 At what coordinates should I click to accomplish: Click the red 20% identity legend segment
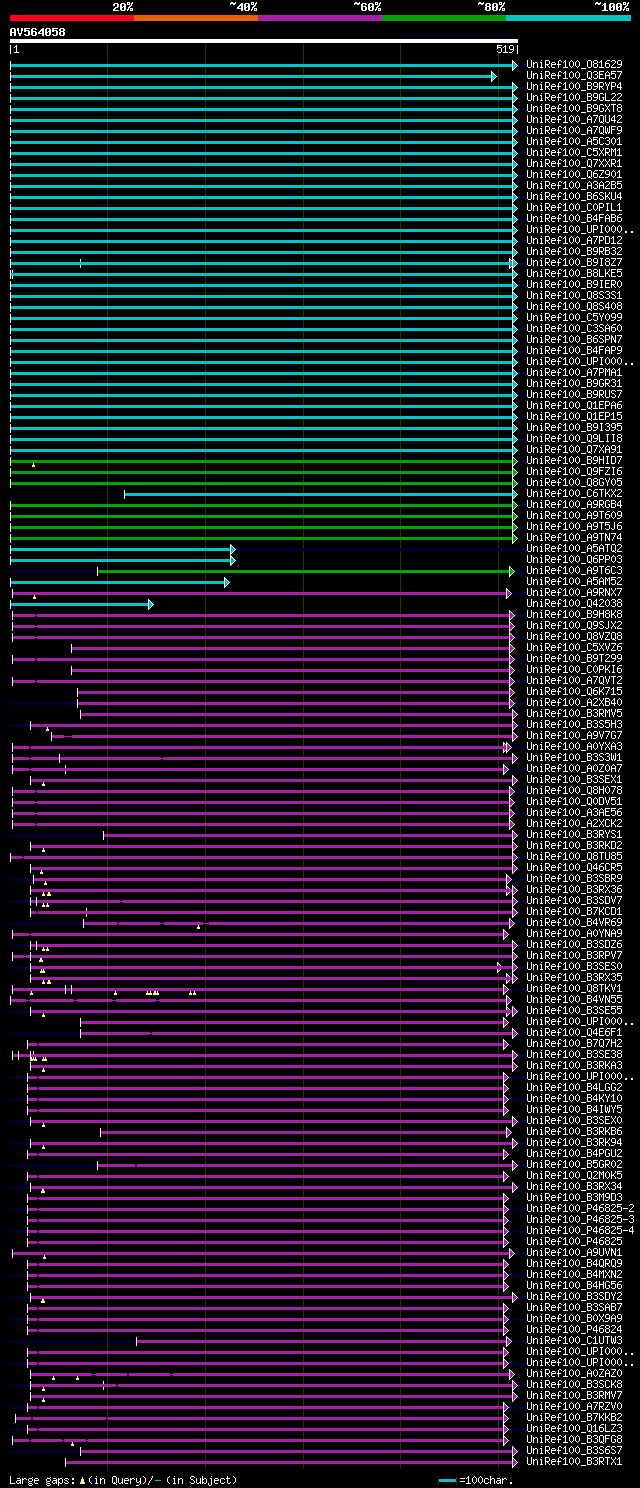[72, 18]
